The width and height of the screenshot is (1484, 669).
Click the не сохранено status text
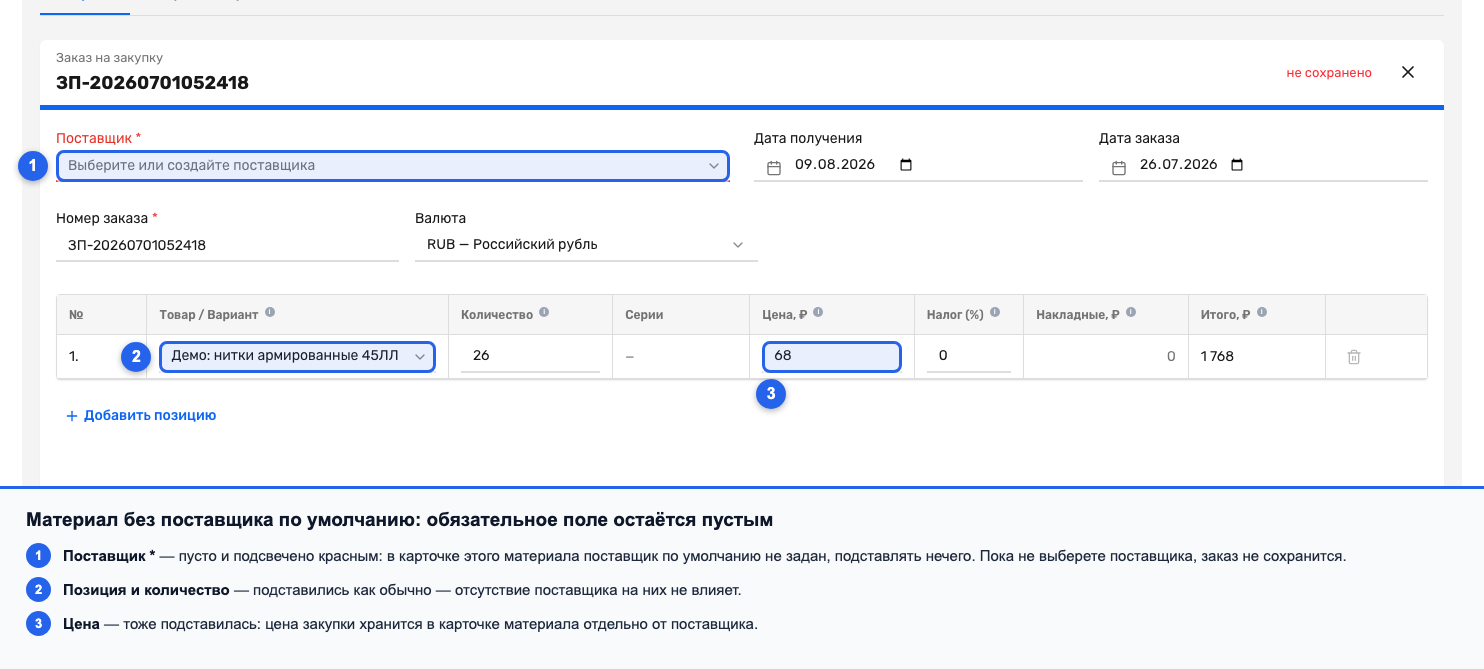click(1329, 73)
